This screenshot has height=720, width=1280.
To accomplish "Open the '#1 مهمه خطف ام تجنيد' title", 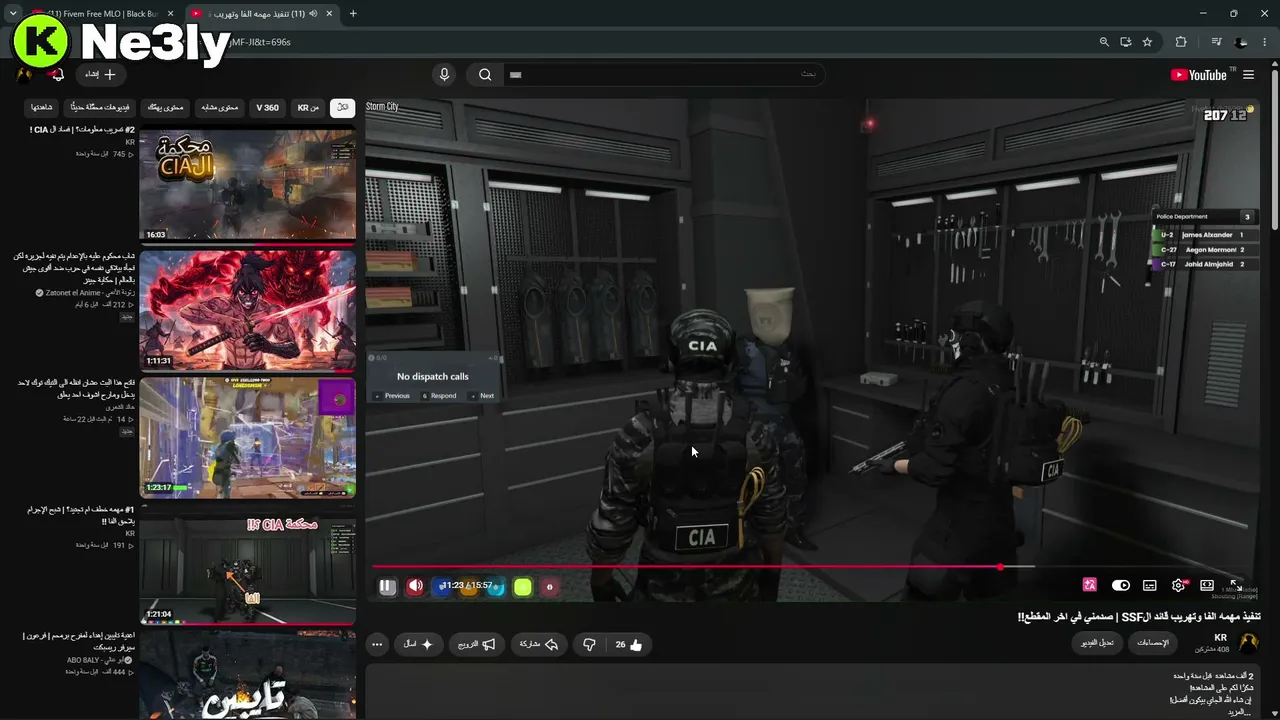I will click(x=80, y=515).
